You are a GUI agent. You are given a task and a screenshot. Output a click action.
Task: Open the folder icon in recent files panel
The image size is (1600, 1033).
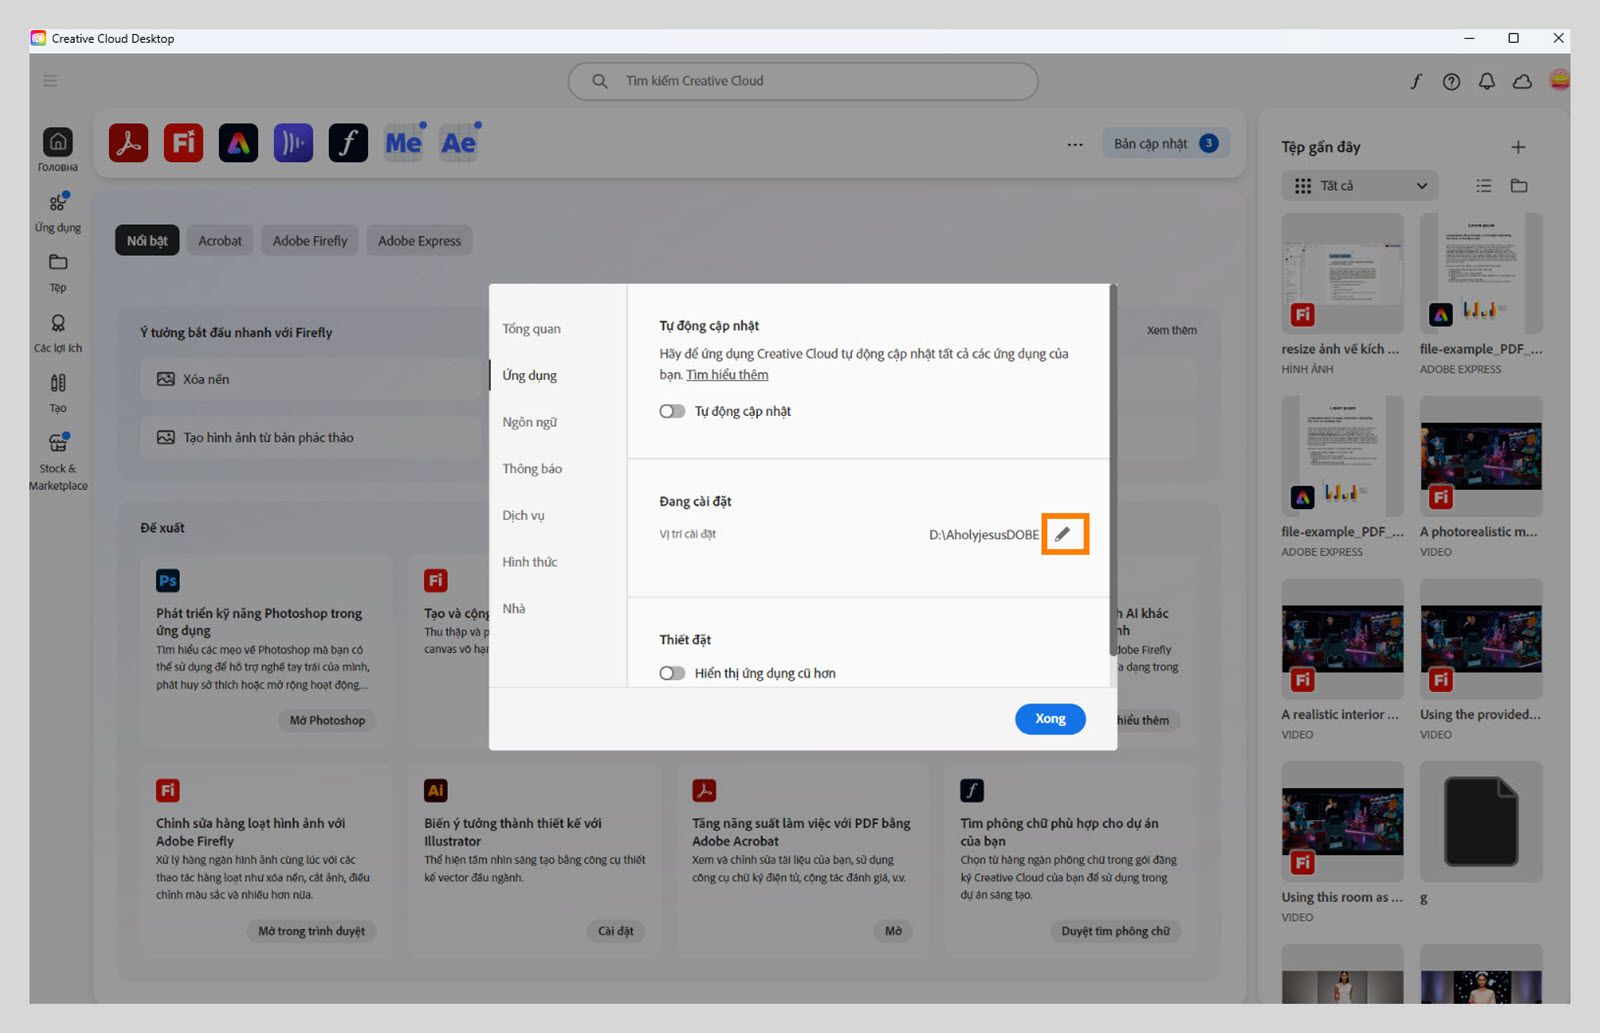(1519, 186)
